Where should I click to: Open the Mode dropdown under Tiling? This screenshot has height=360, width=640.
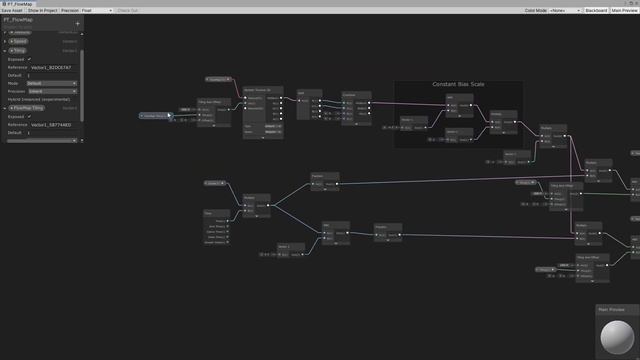[52, 83]
